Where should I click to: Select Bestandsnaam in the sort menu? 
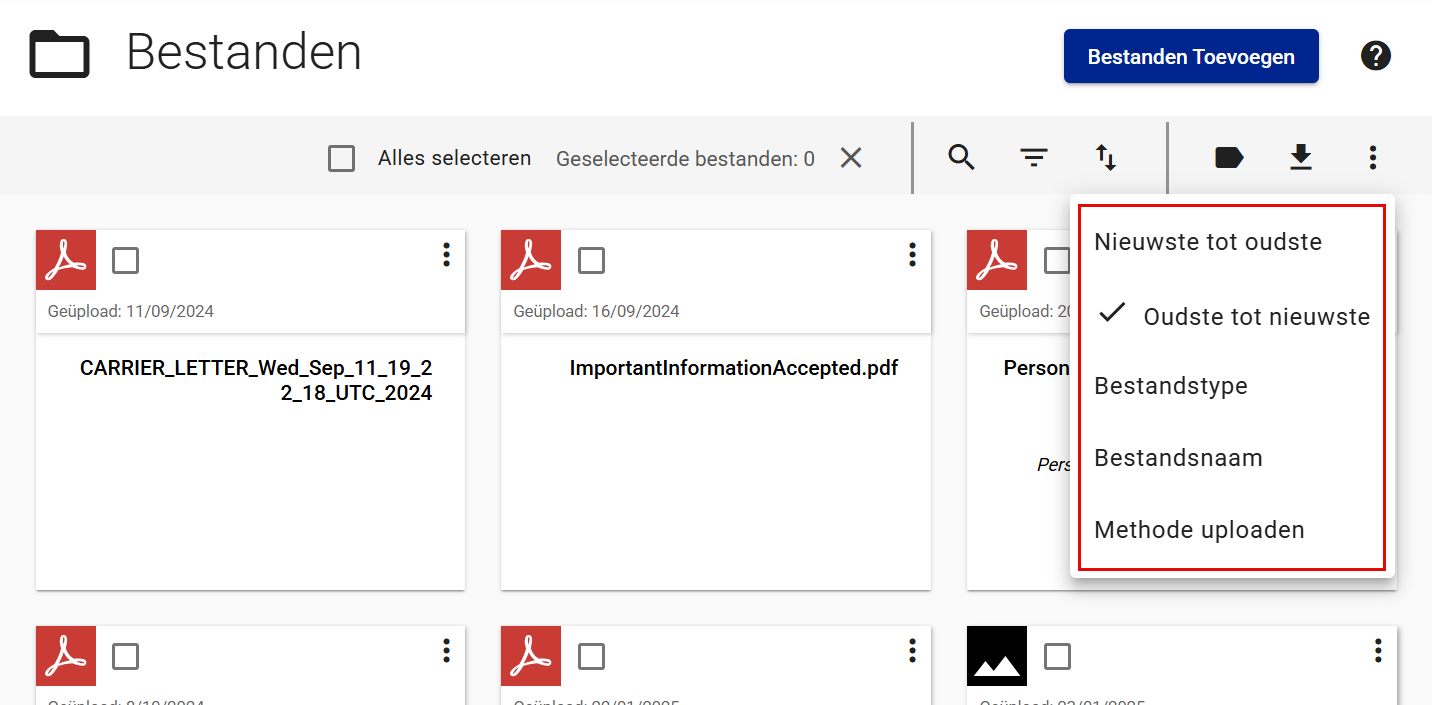tap(1178, 458)
